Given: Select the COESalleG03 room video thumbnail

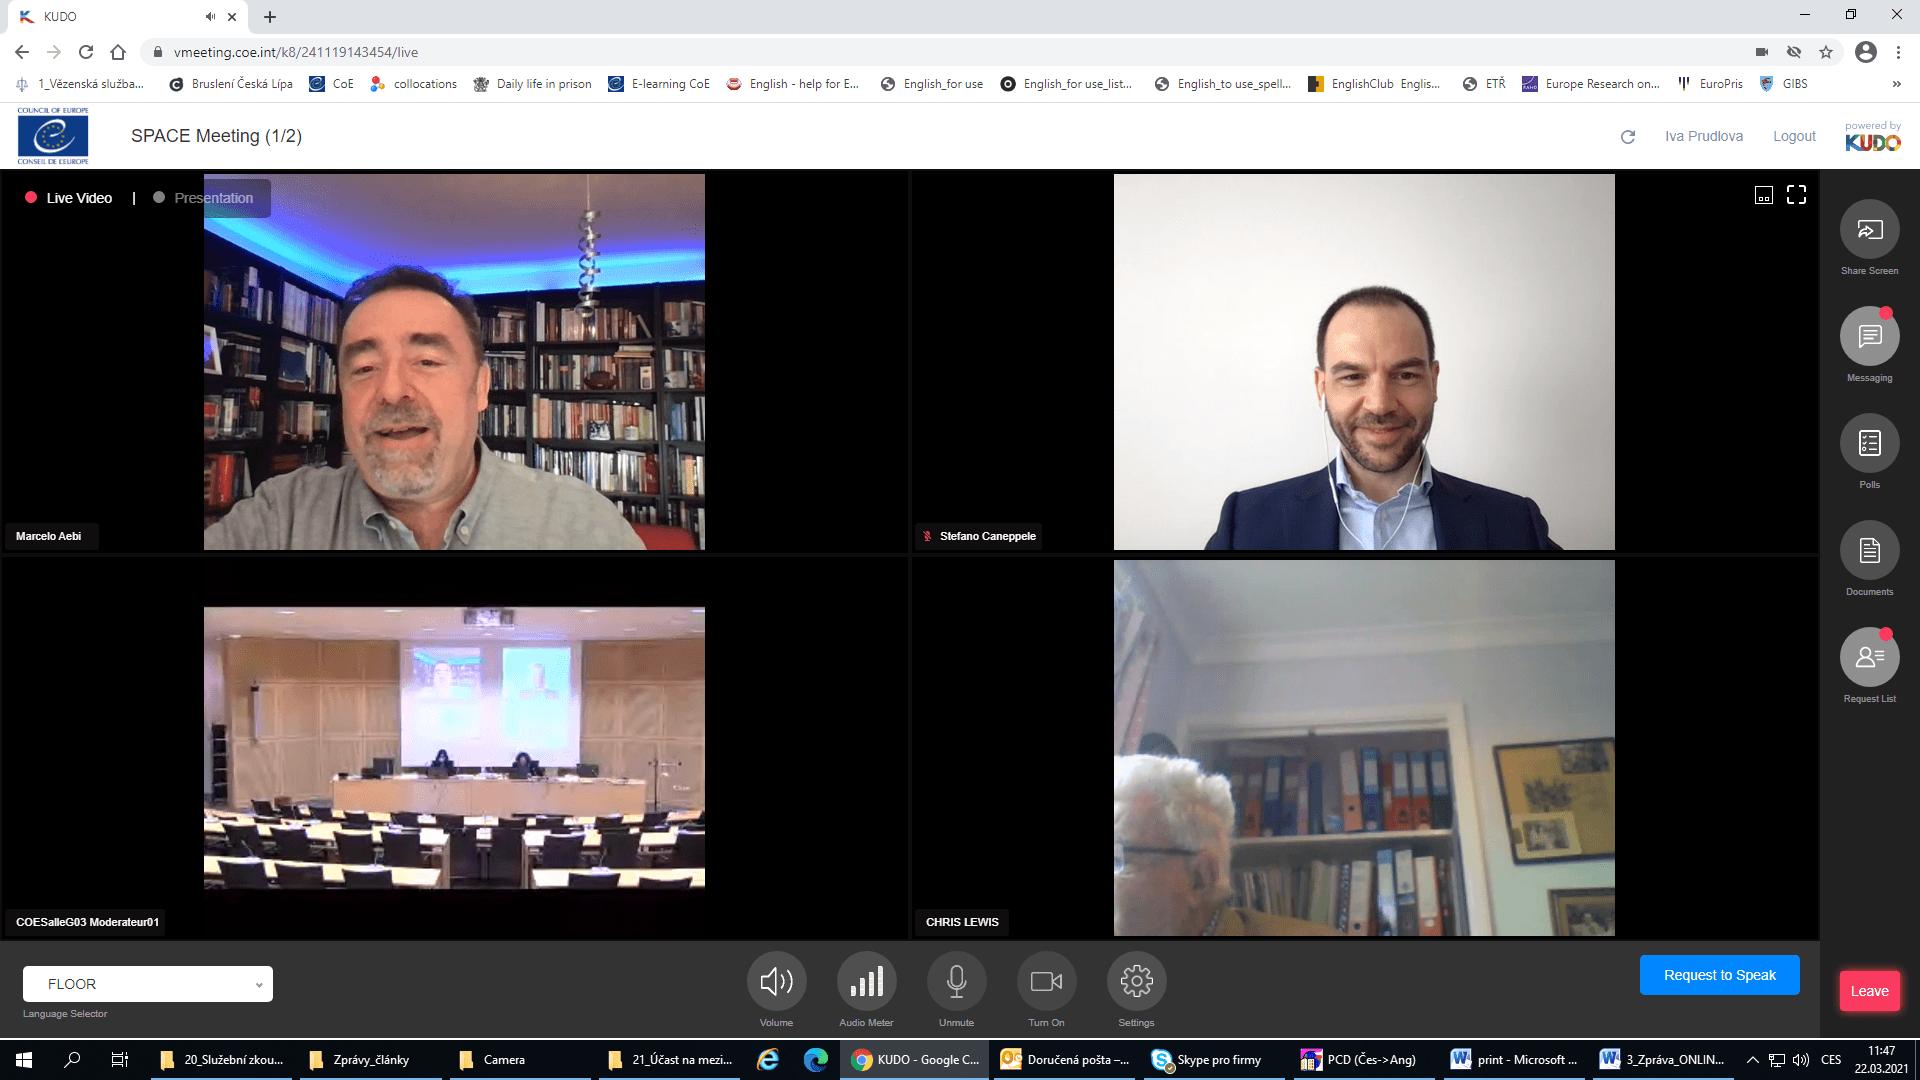Looking at the screenshot, I should point(454,747).
